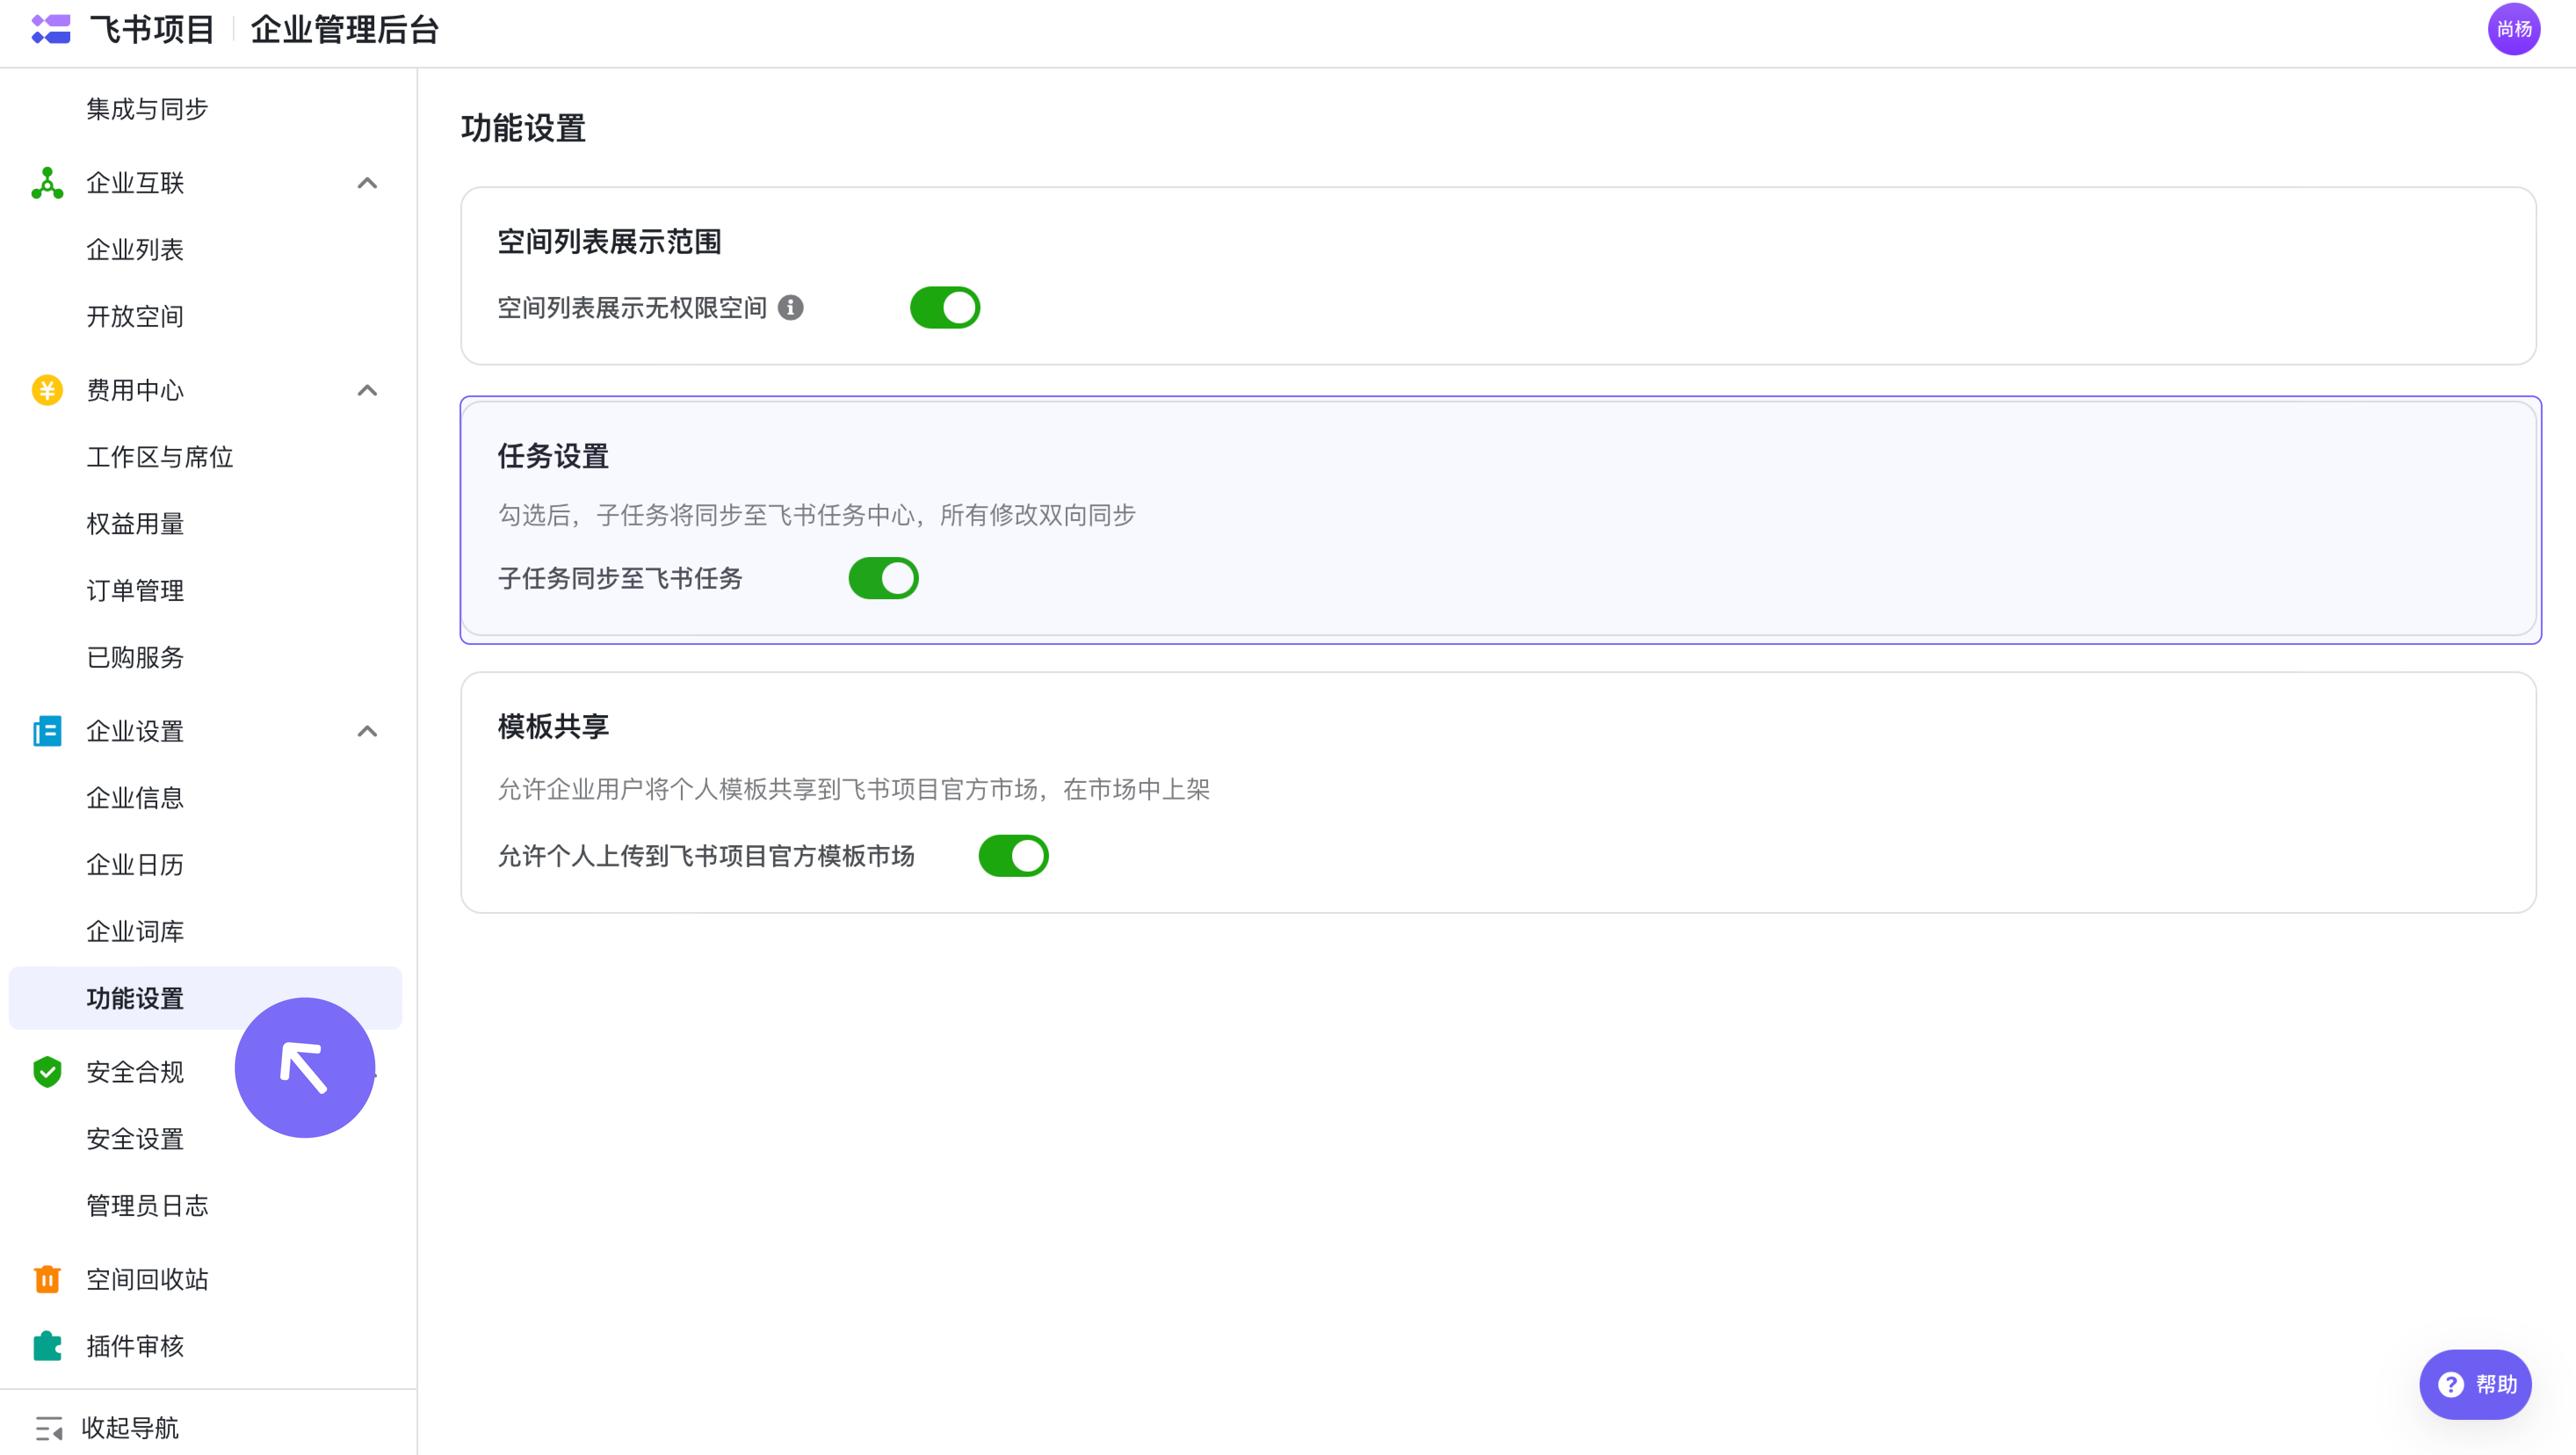Turn off 允许个人上传到飞书项目官方模板市场 switch

[1013, 856]
